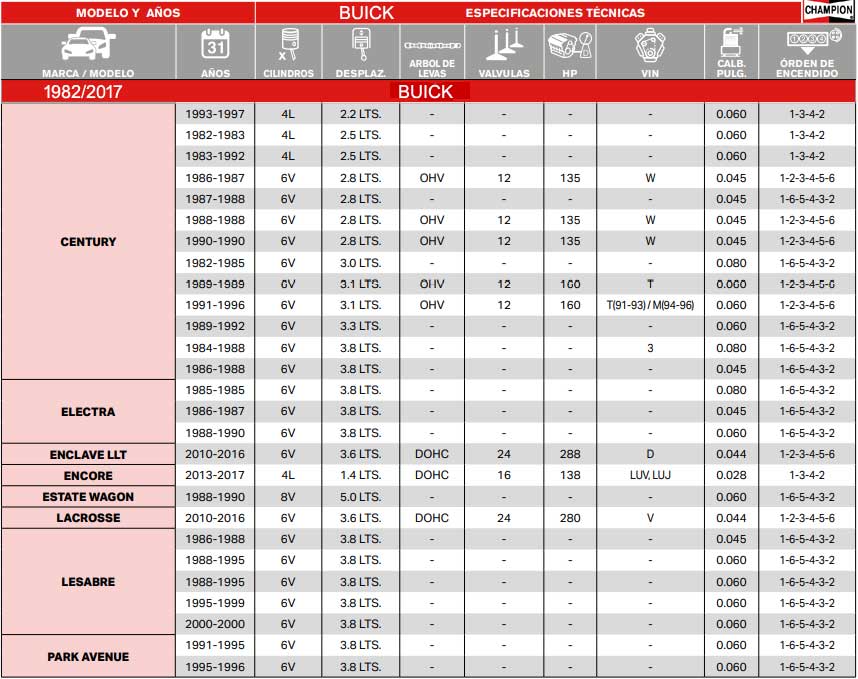Click the engine block icon above VIN
Viewport: 858px width, 679px height.
(650, 45)
